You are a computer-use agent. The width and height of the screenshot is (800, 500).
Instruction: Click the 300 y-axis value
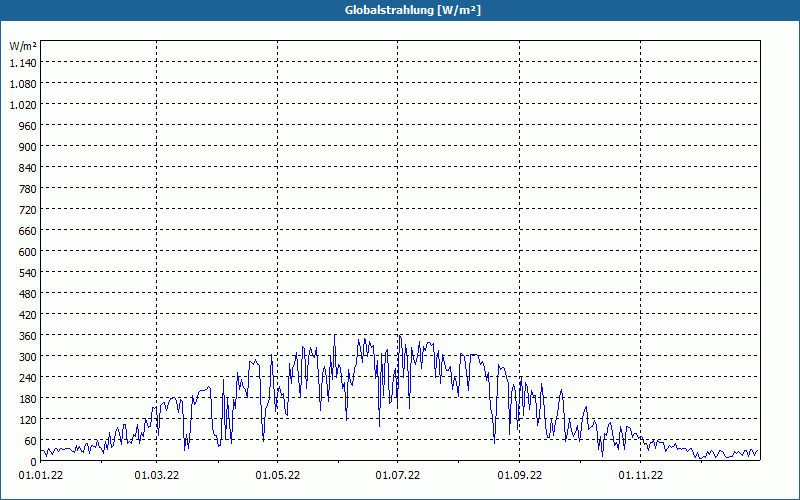(x=28, y=357)
